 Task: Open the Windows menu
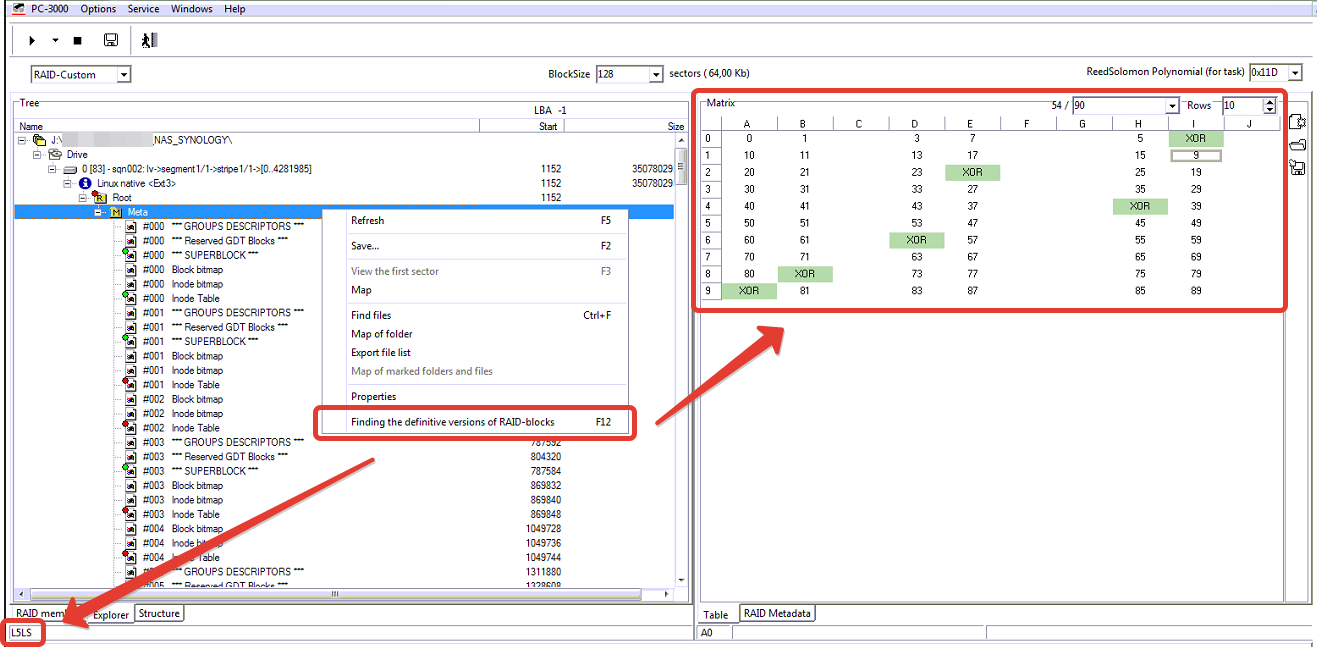tap(191, 9)
